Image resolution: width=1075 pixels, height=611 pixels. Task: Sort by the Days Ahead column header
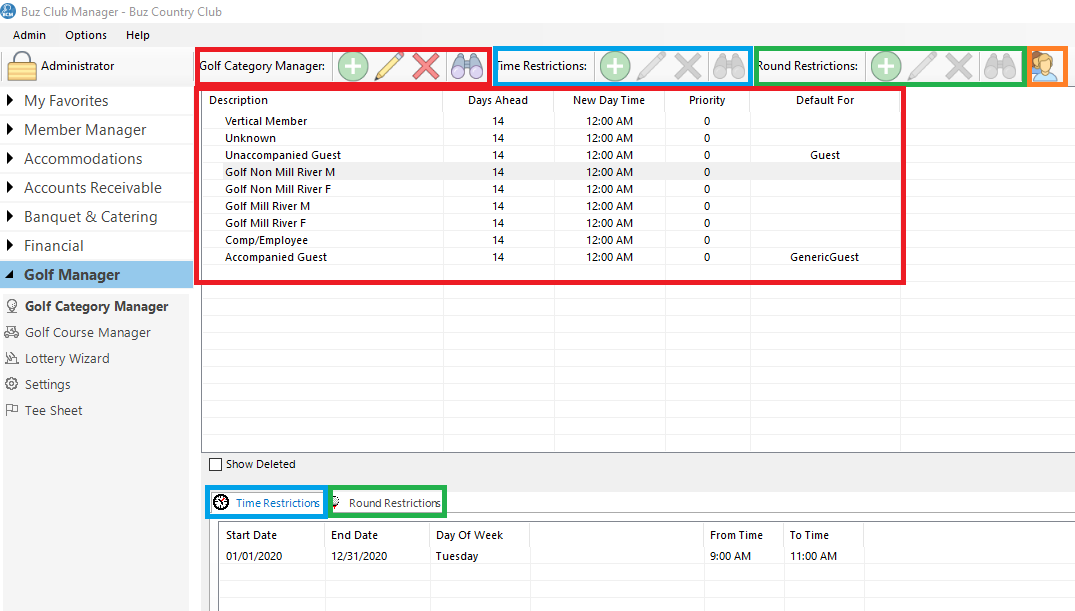[x=497, y=100]
